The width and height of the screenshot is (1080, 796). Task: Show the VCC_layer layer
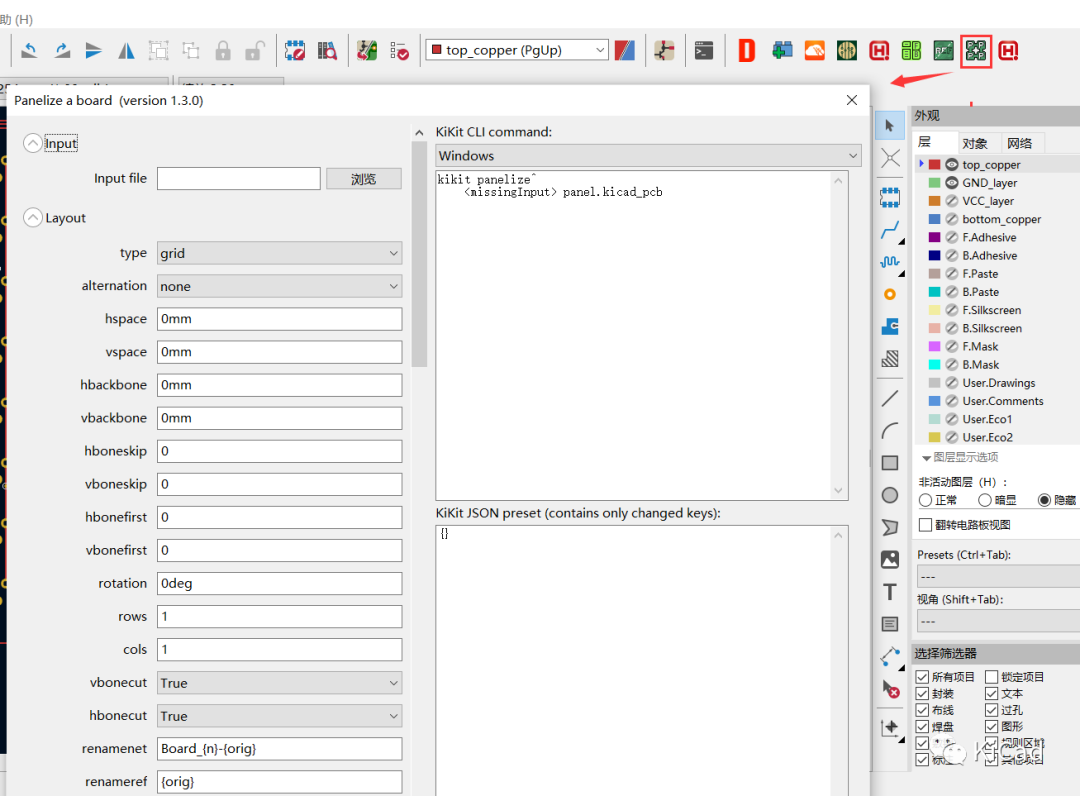(952, 201)
